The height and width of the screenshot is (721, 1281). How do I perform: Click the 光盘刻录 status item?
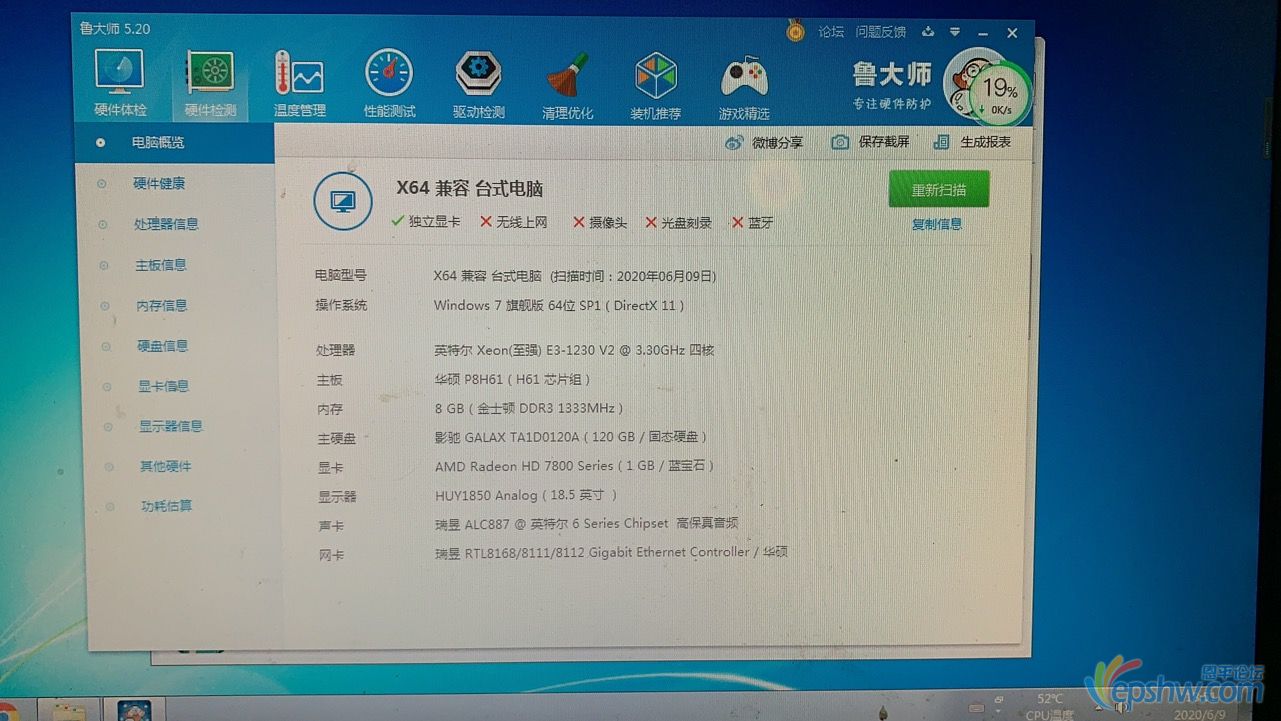(x=679, y=223)
